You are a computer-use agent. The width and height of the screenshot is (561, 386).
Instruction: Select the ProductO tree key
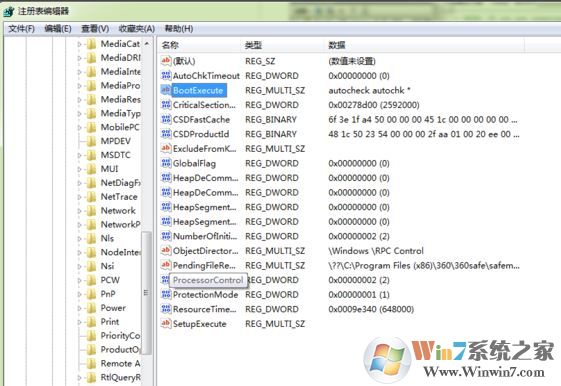point(121,350)
